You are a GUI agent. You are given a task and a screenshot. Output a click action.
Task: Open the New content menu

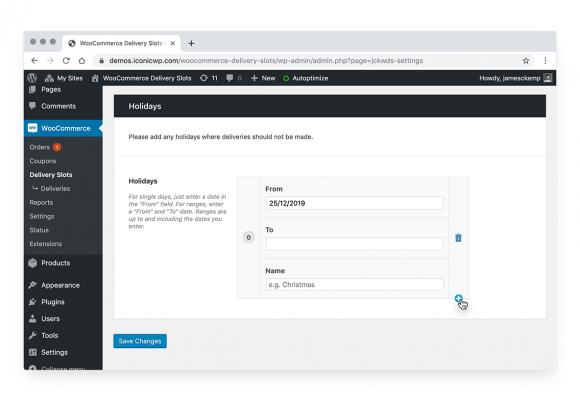tap(263, 78)
